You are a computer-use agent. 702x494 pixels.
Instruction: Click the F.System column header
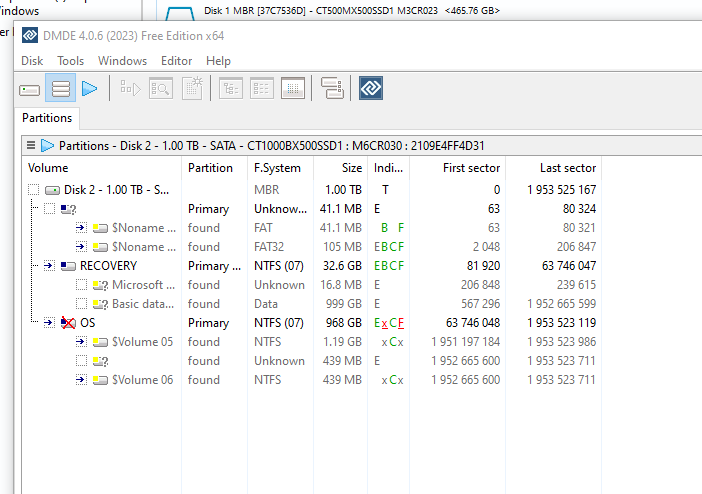280,168
